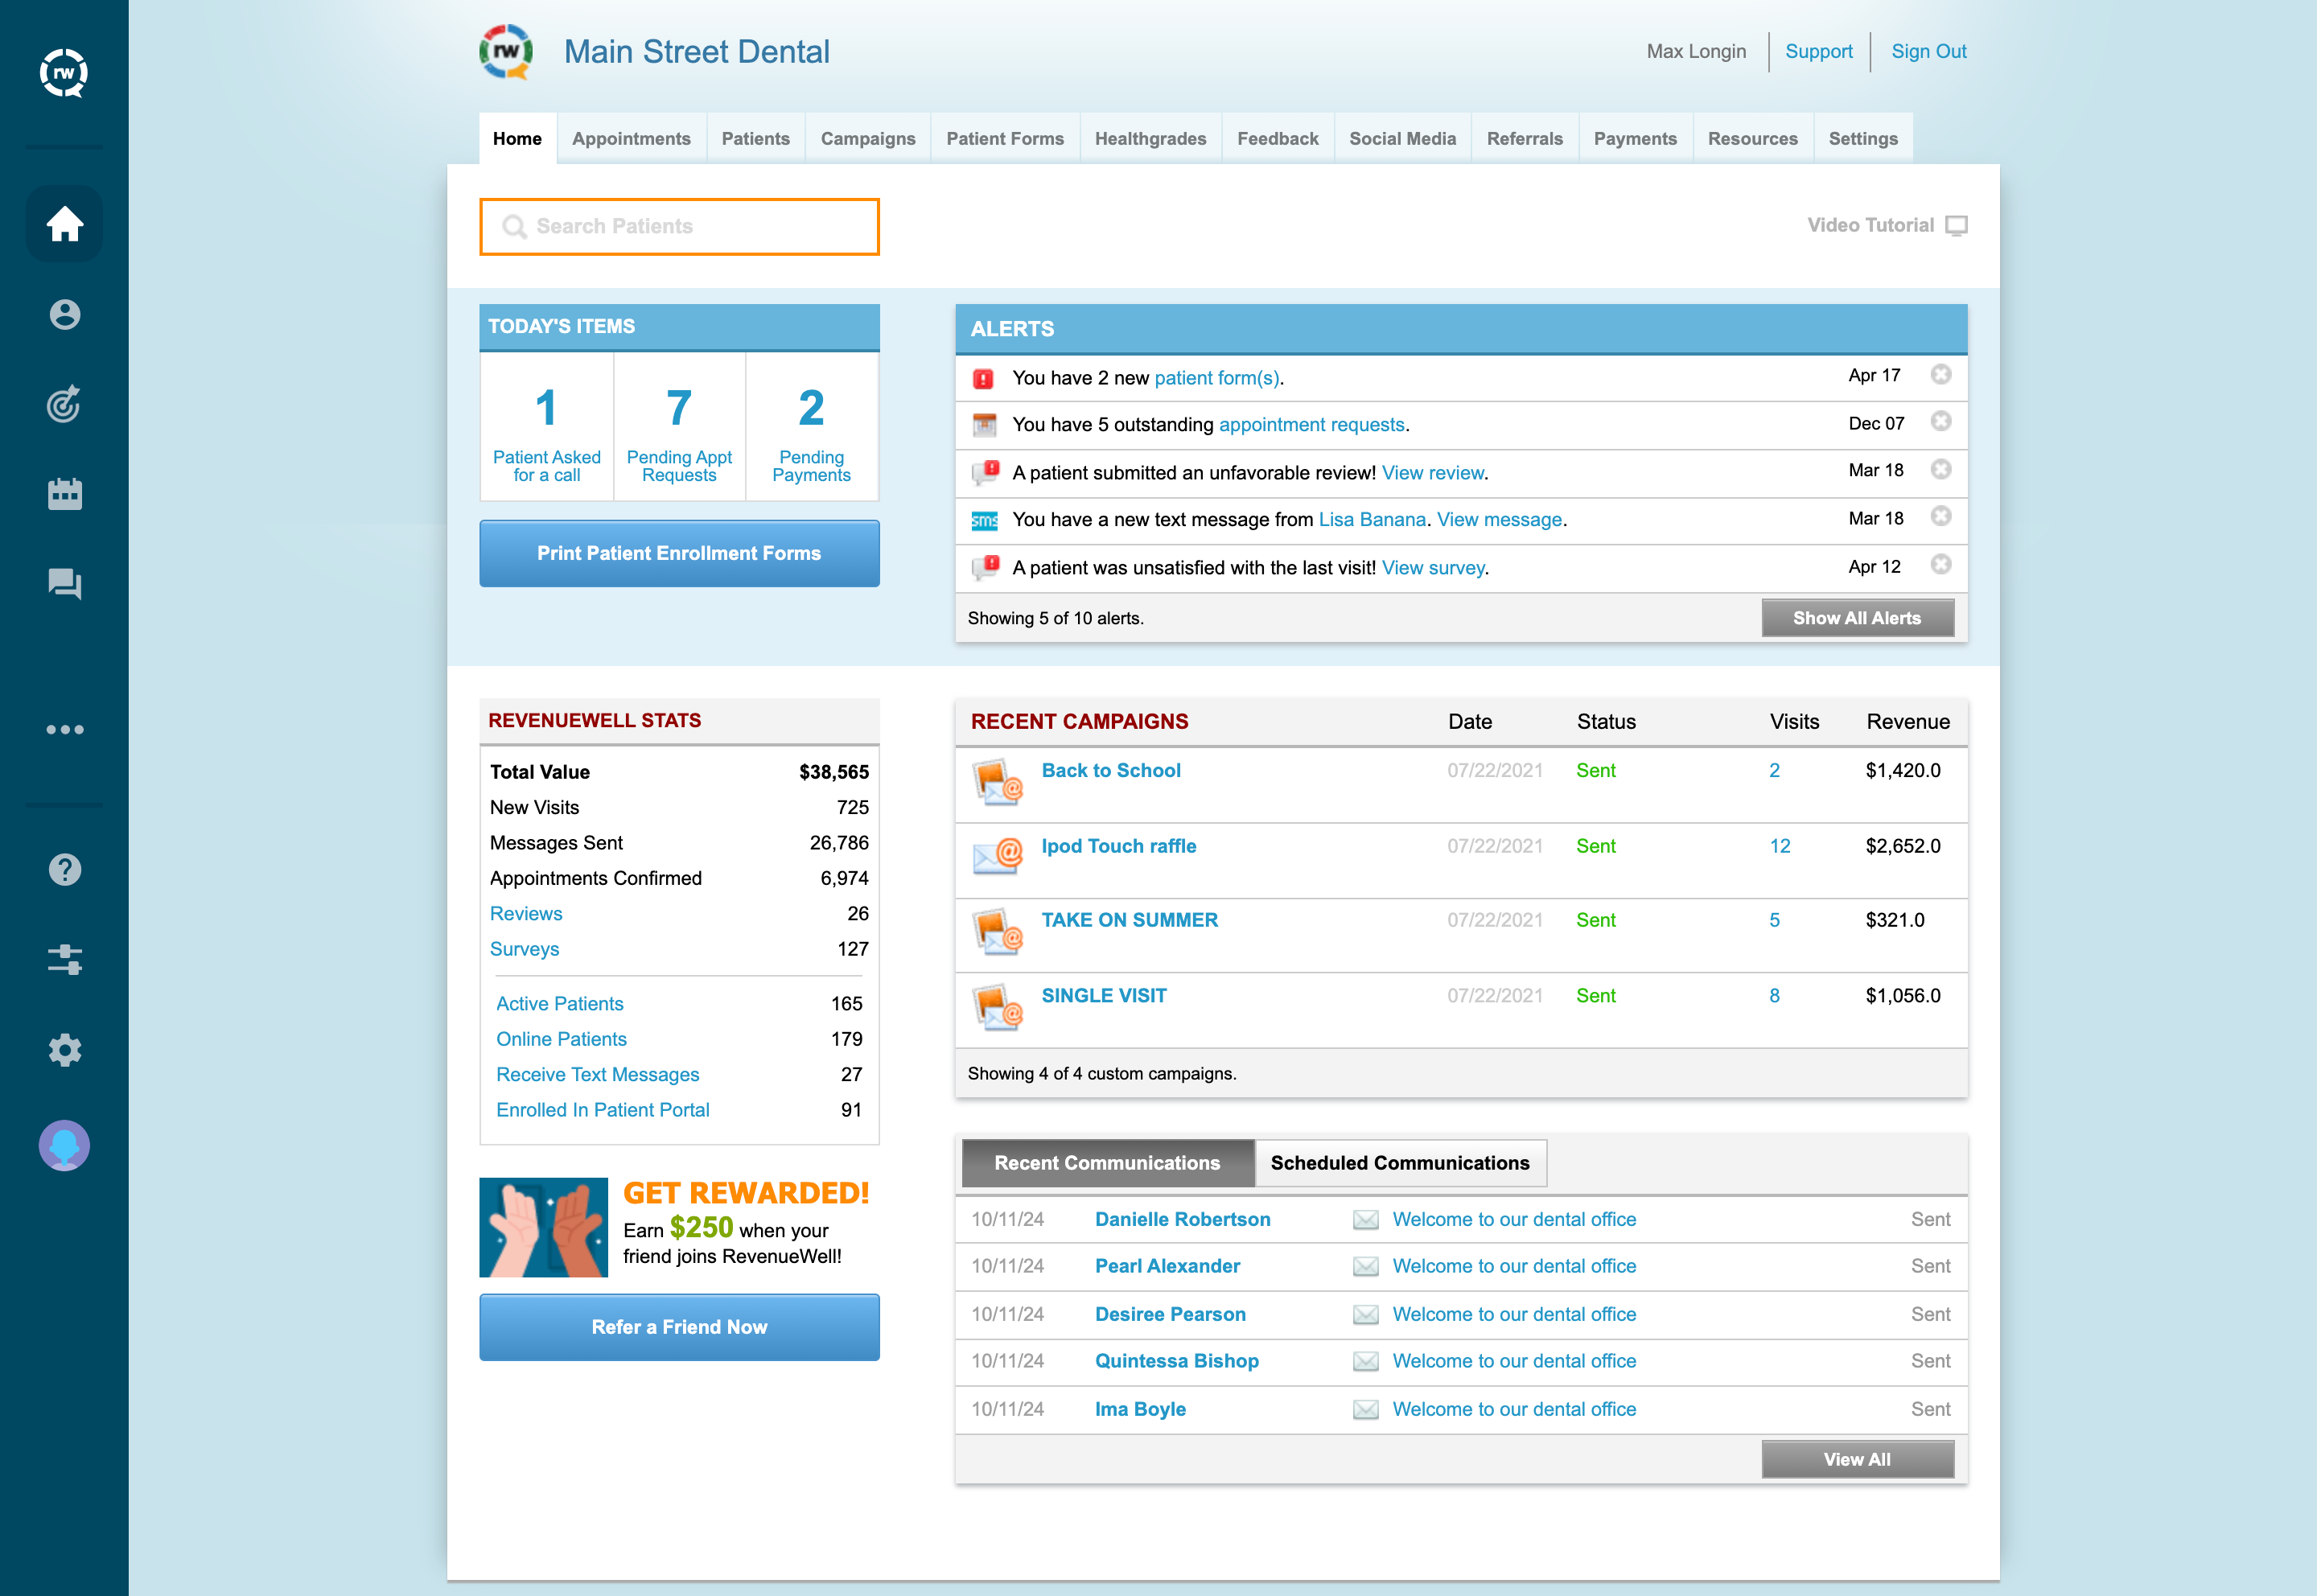Select the RevenueWell logo next to Main Street Dental

point(507,51)
